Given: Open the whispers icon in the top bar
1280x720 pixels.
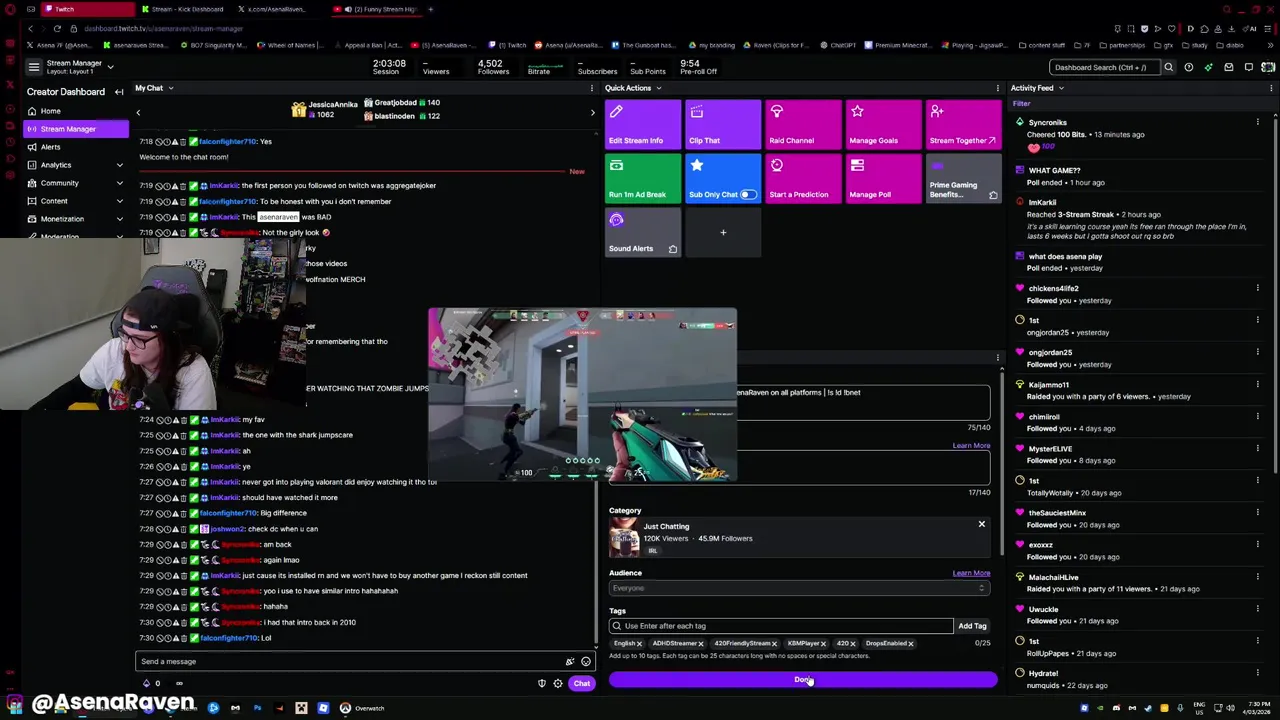Looking at the screenshot, I should (x=1249, y=67).
